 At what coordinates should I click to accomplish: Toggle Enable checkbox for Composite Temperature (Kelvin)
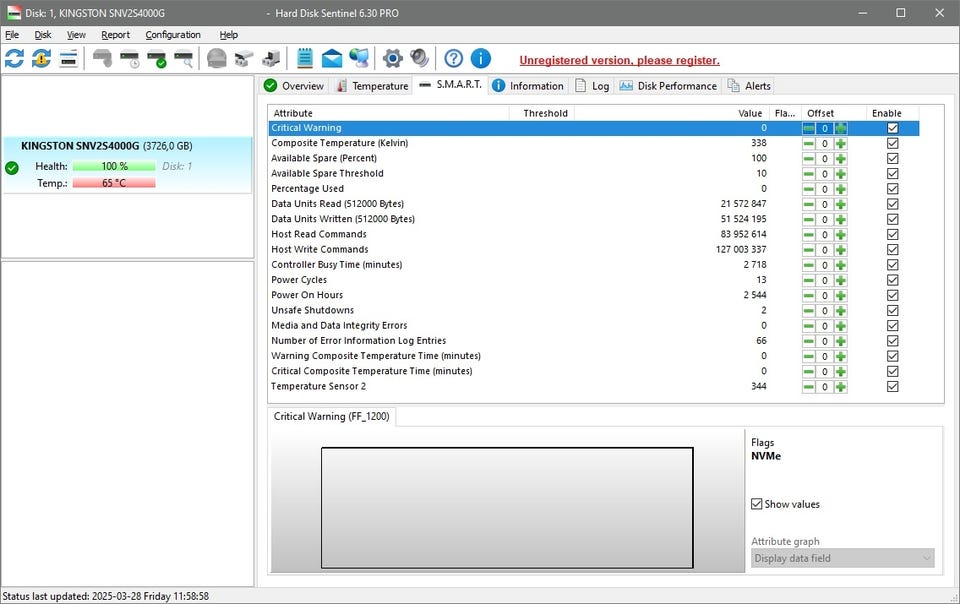893,143
